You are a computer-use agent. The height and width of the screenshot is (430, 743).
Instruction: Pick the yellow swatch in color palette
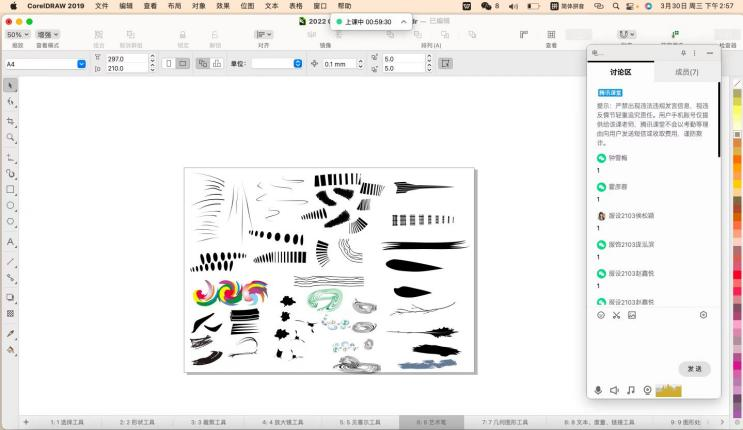point(738,111)
